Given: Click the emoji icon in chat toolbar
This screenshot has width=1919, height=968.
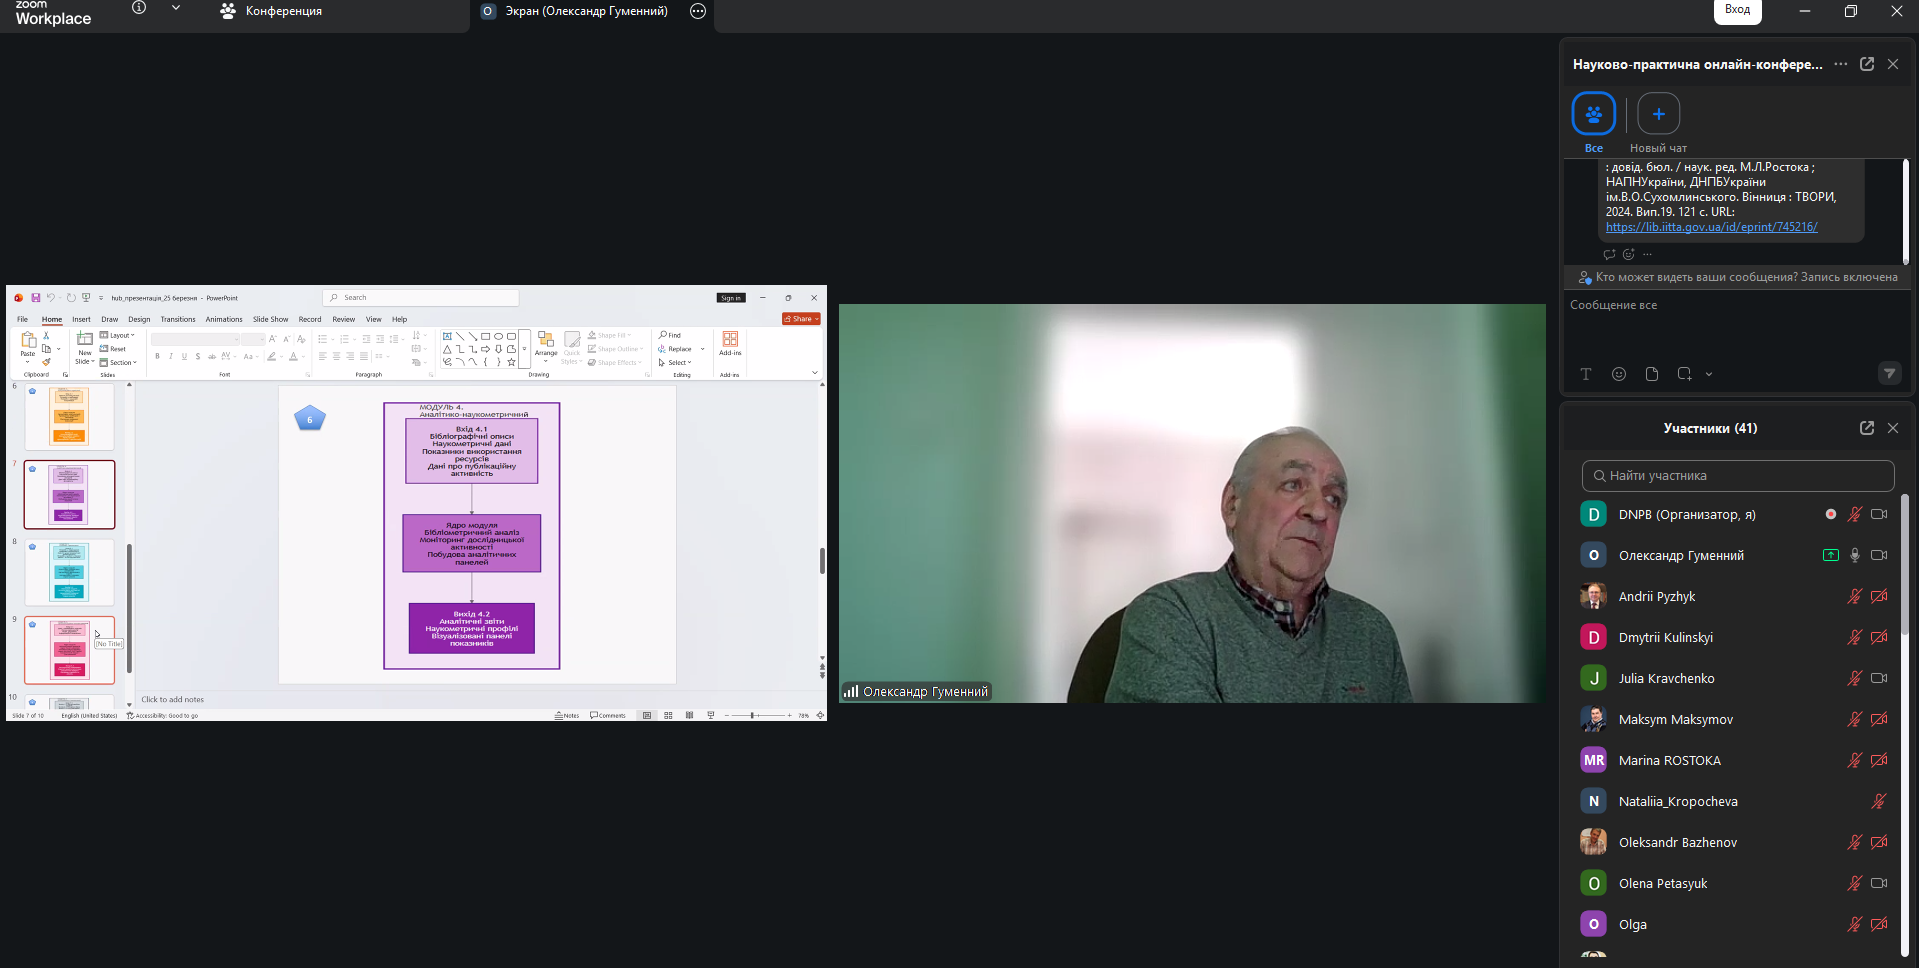Looking at the screenshot, I should (1618, 374).
